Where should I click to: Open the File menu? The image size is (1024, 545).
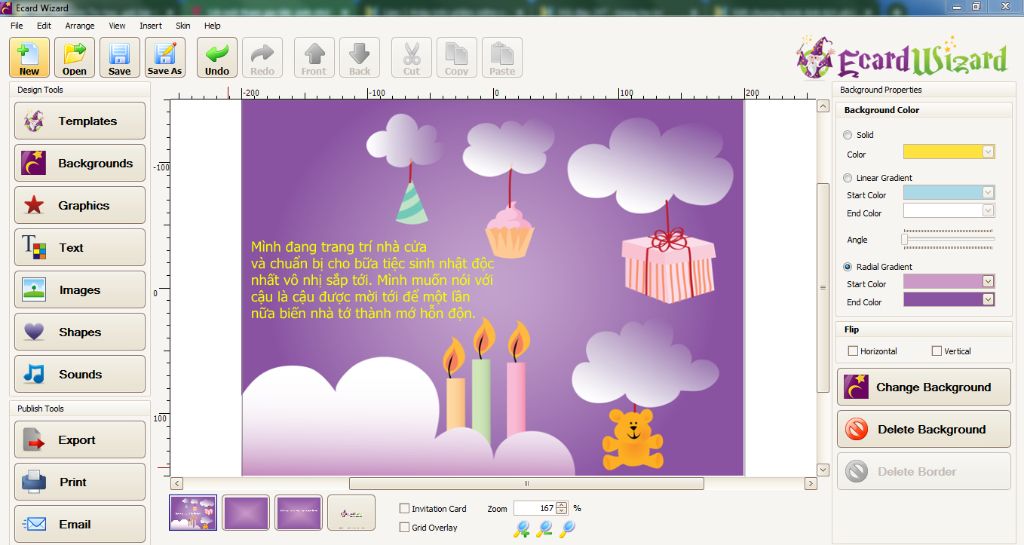pyautogui.click(x=17, y=25)
